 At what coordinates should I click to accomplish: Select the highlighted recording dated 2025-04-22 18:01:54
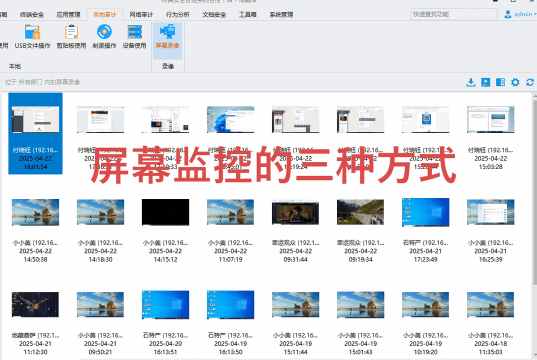pos(35,133)
